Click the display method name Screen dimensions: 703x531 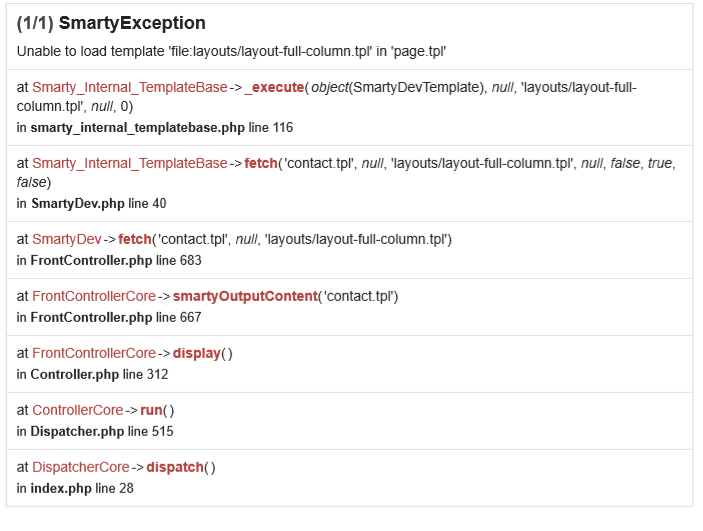click(x=196, y=353)
